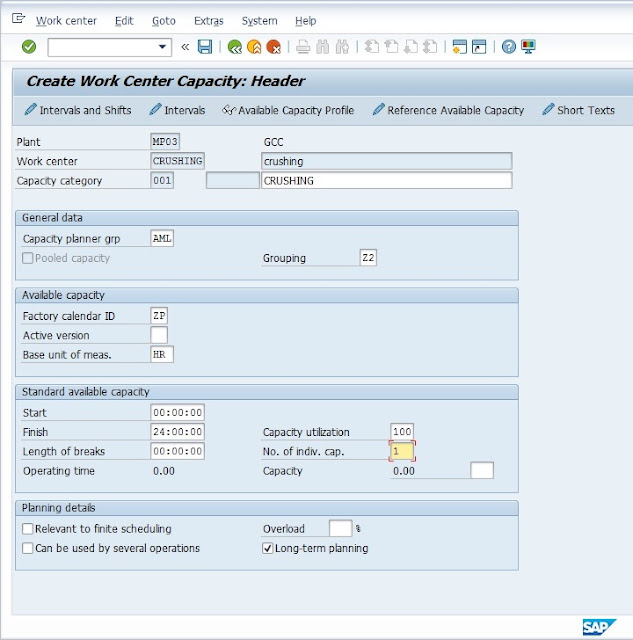Click the Find Next binoculars icon
Screen dimensions: 633x640
[342, 47]
